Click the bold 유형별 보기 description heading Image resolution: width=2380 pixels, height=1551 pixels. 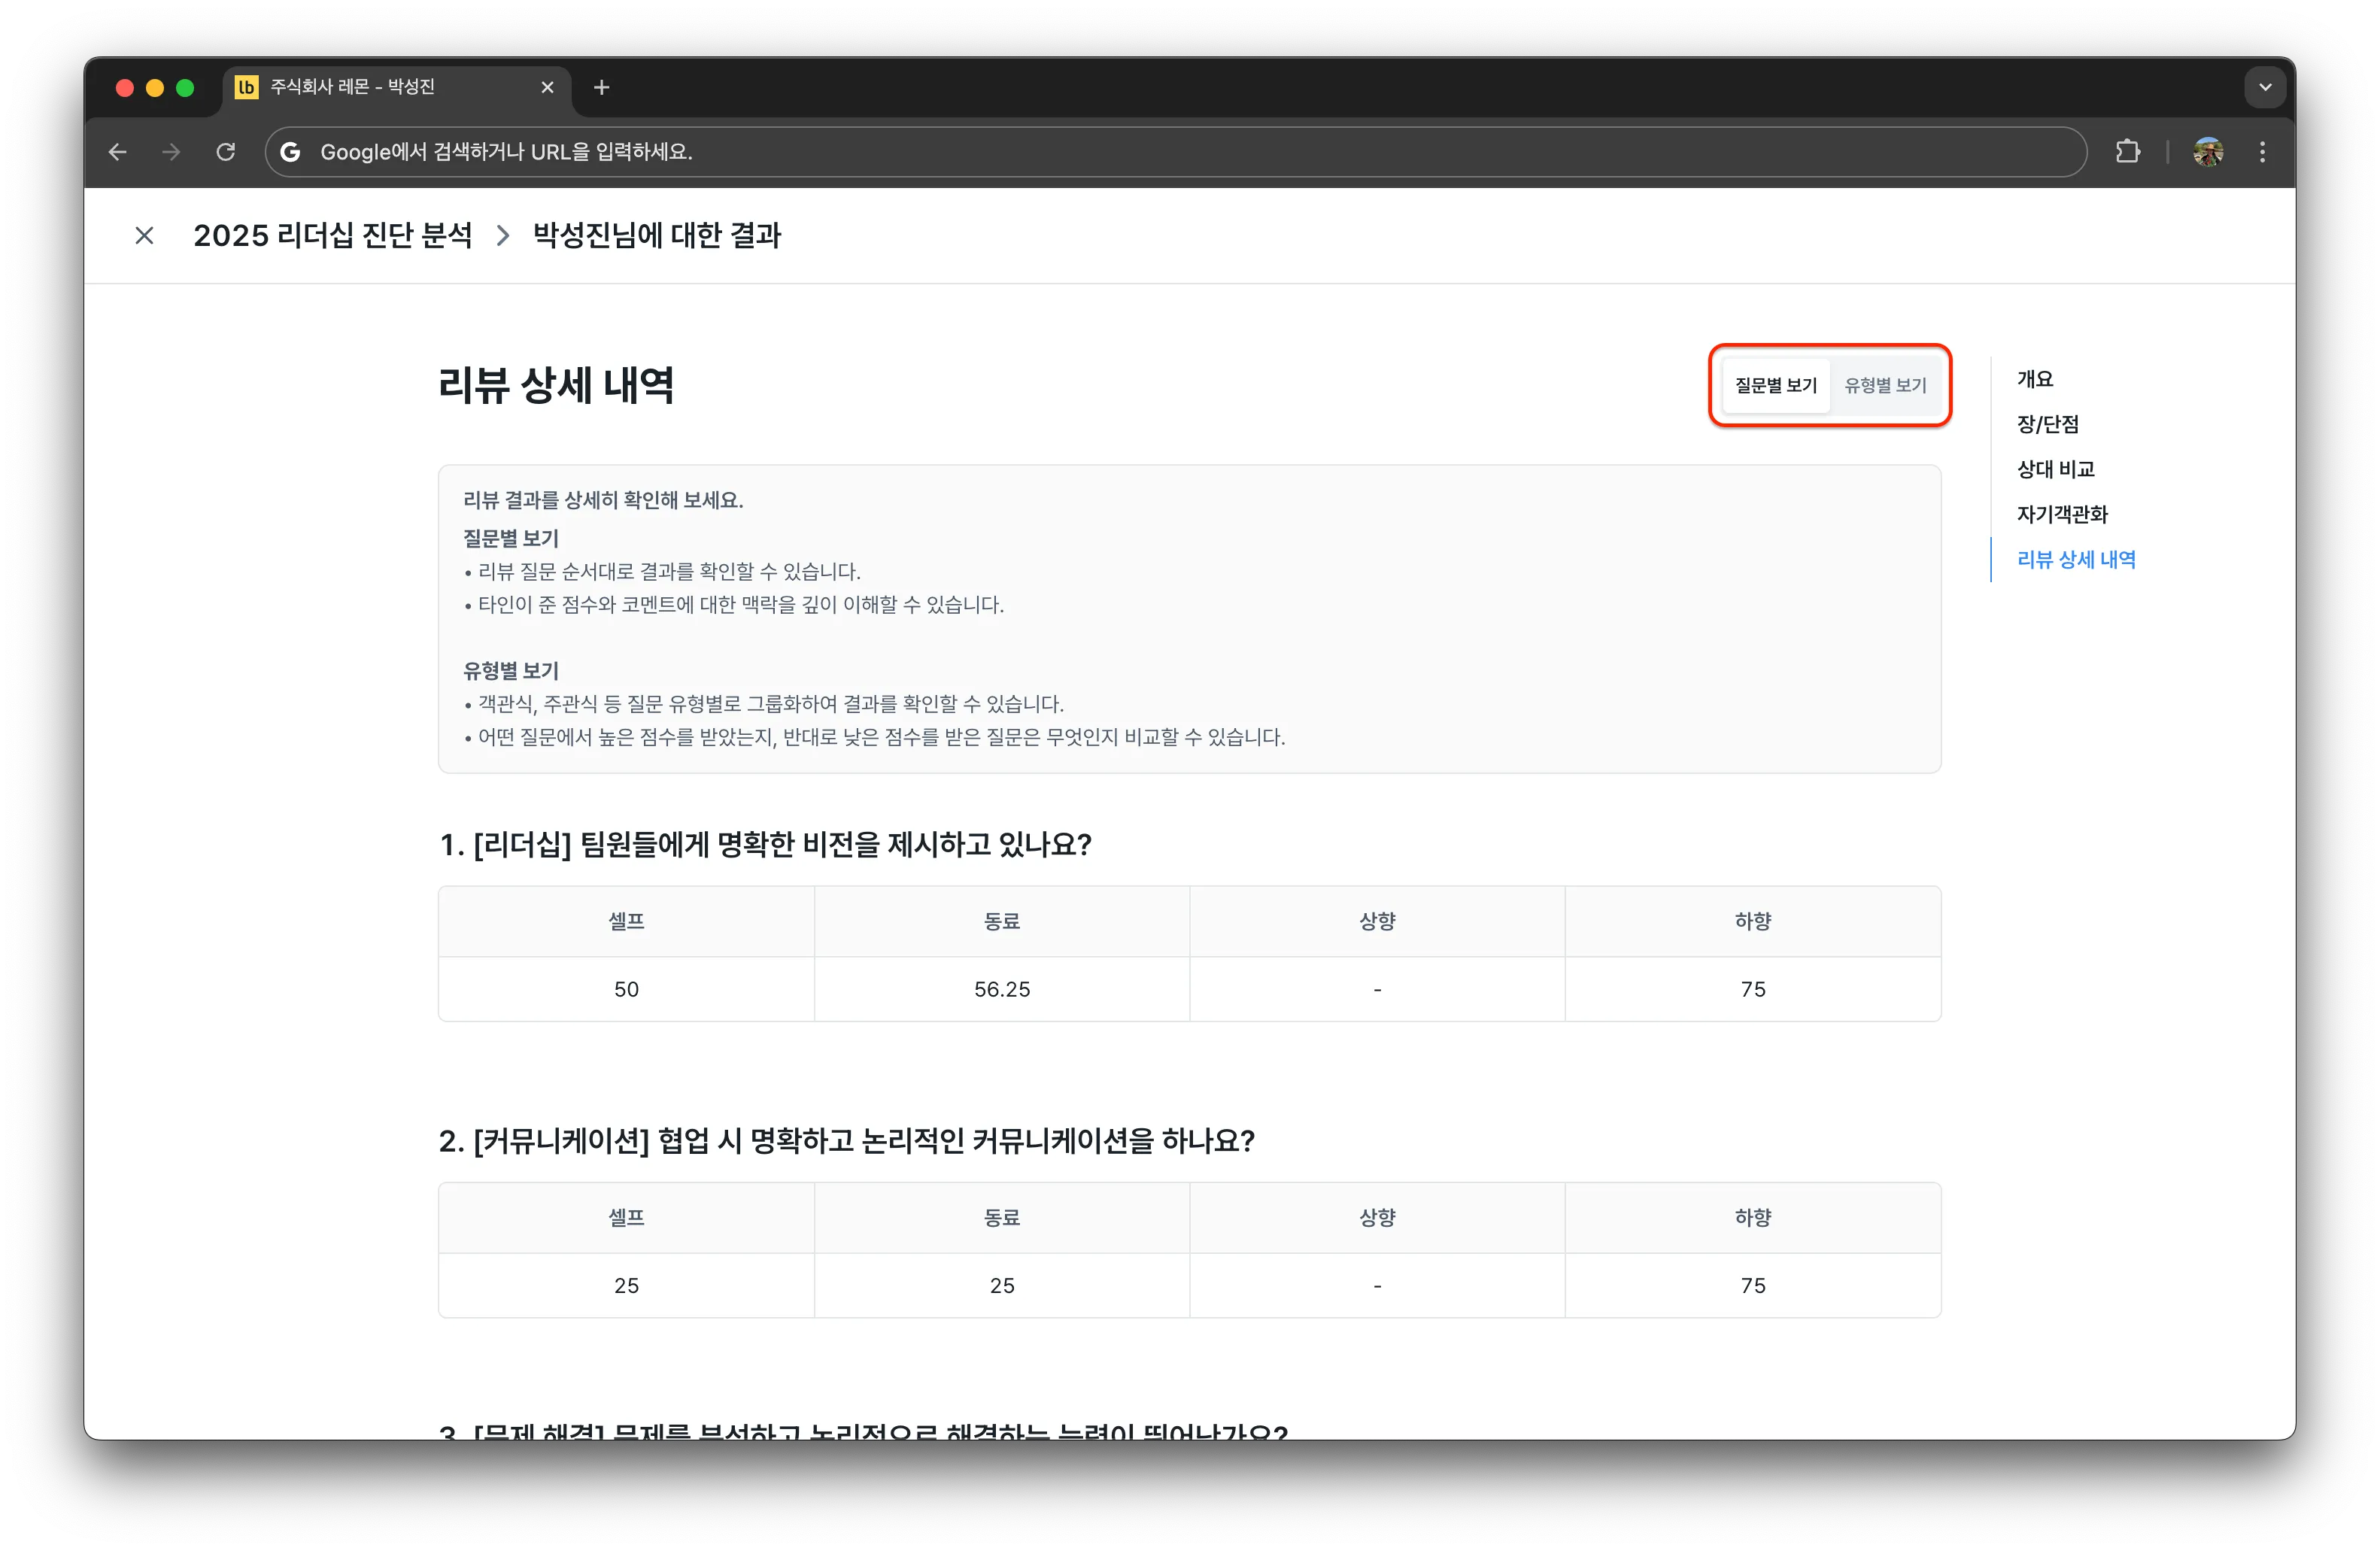511,672
